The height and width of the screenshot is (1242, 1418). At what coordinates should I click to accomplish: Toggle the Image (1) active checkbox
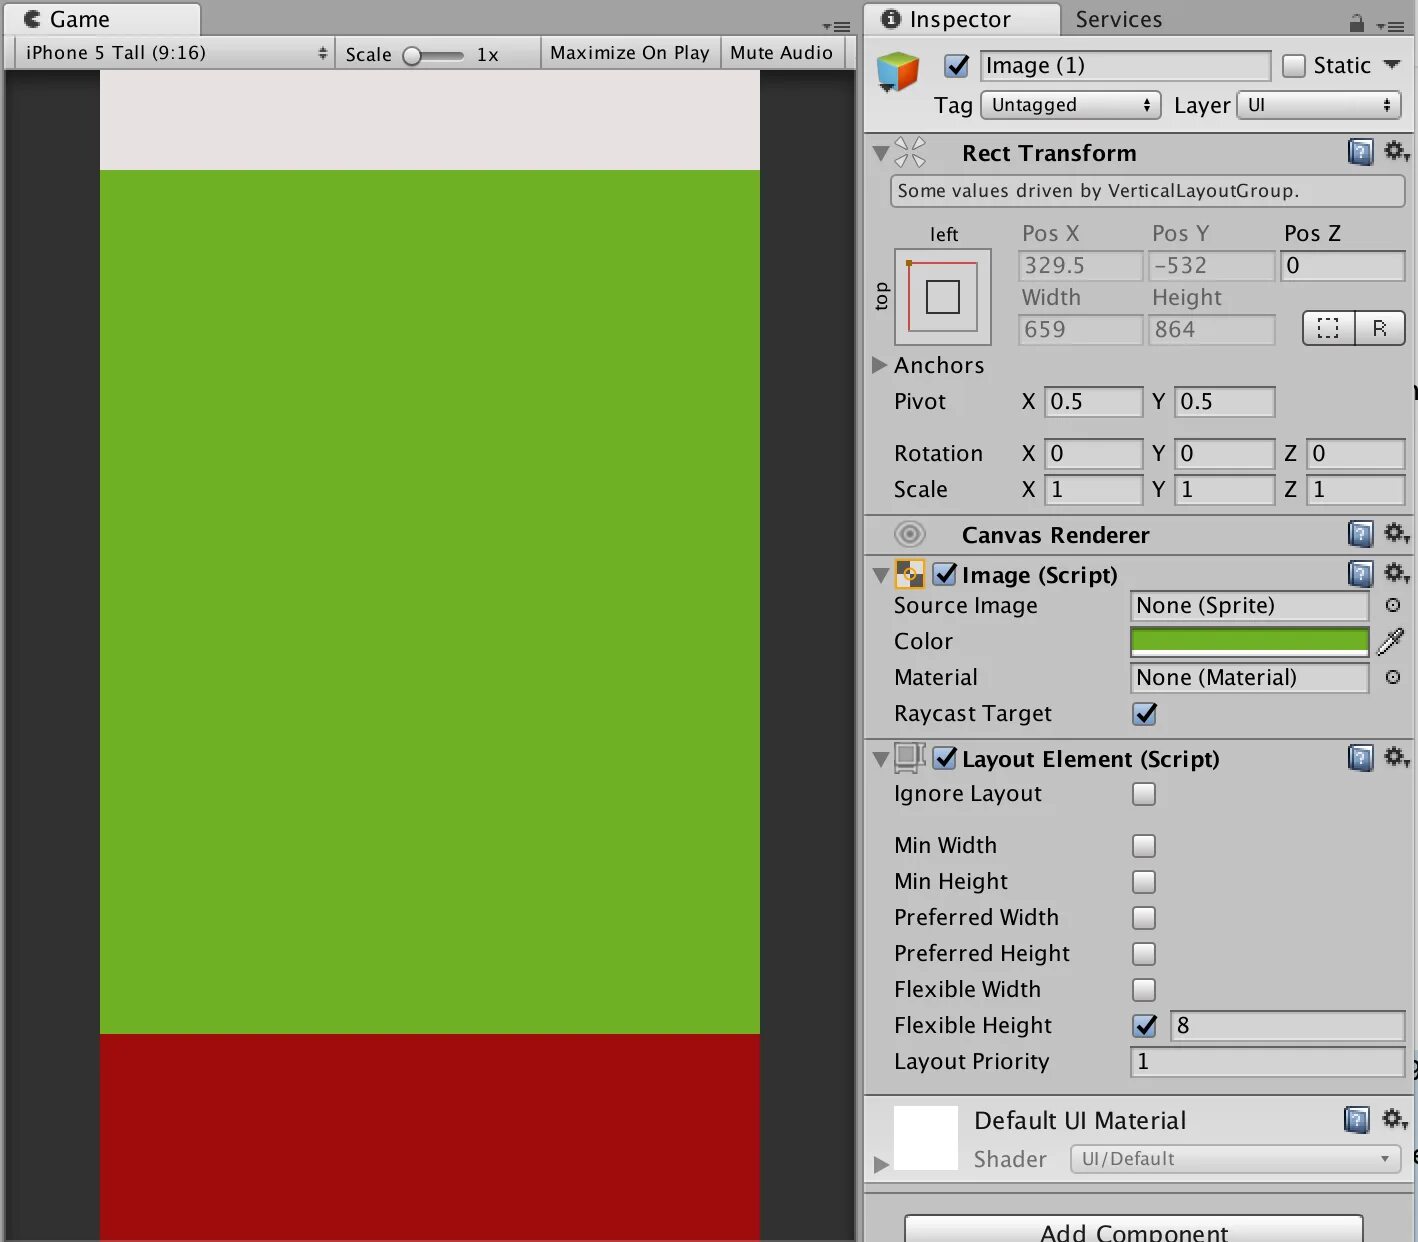coord(957,66)
